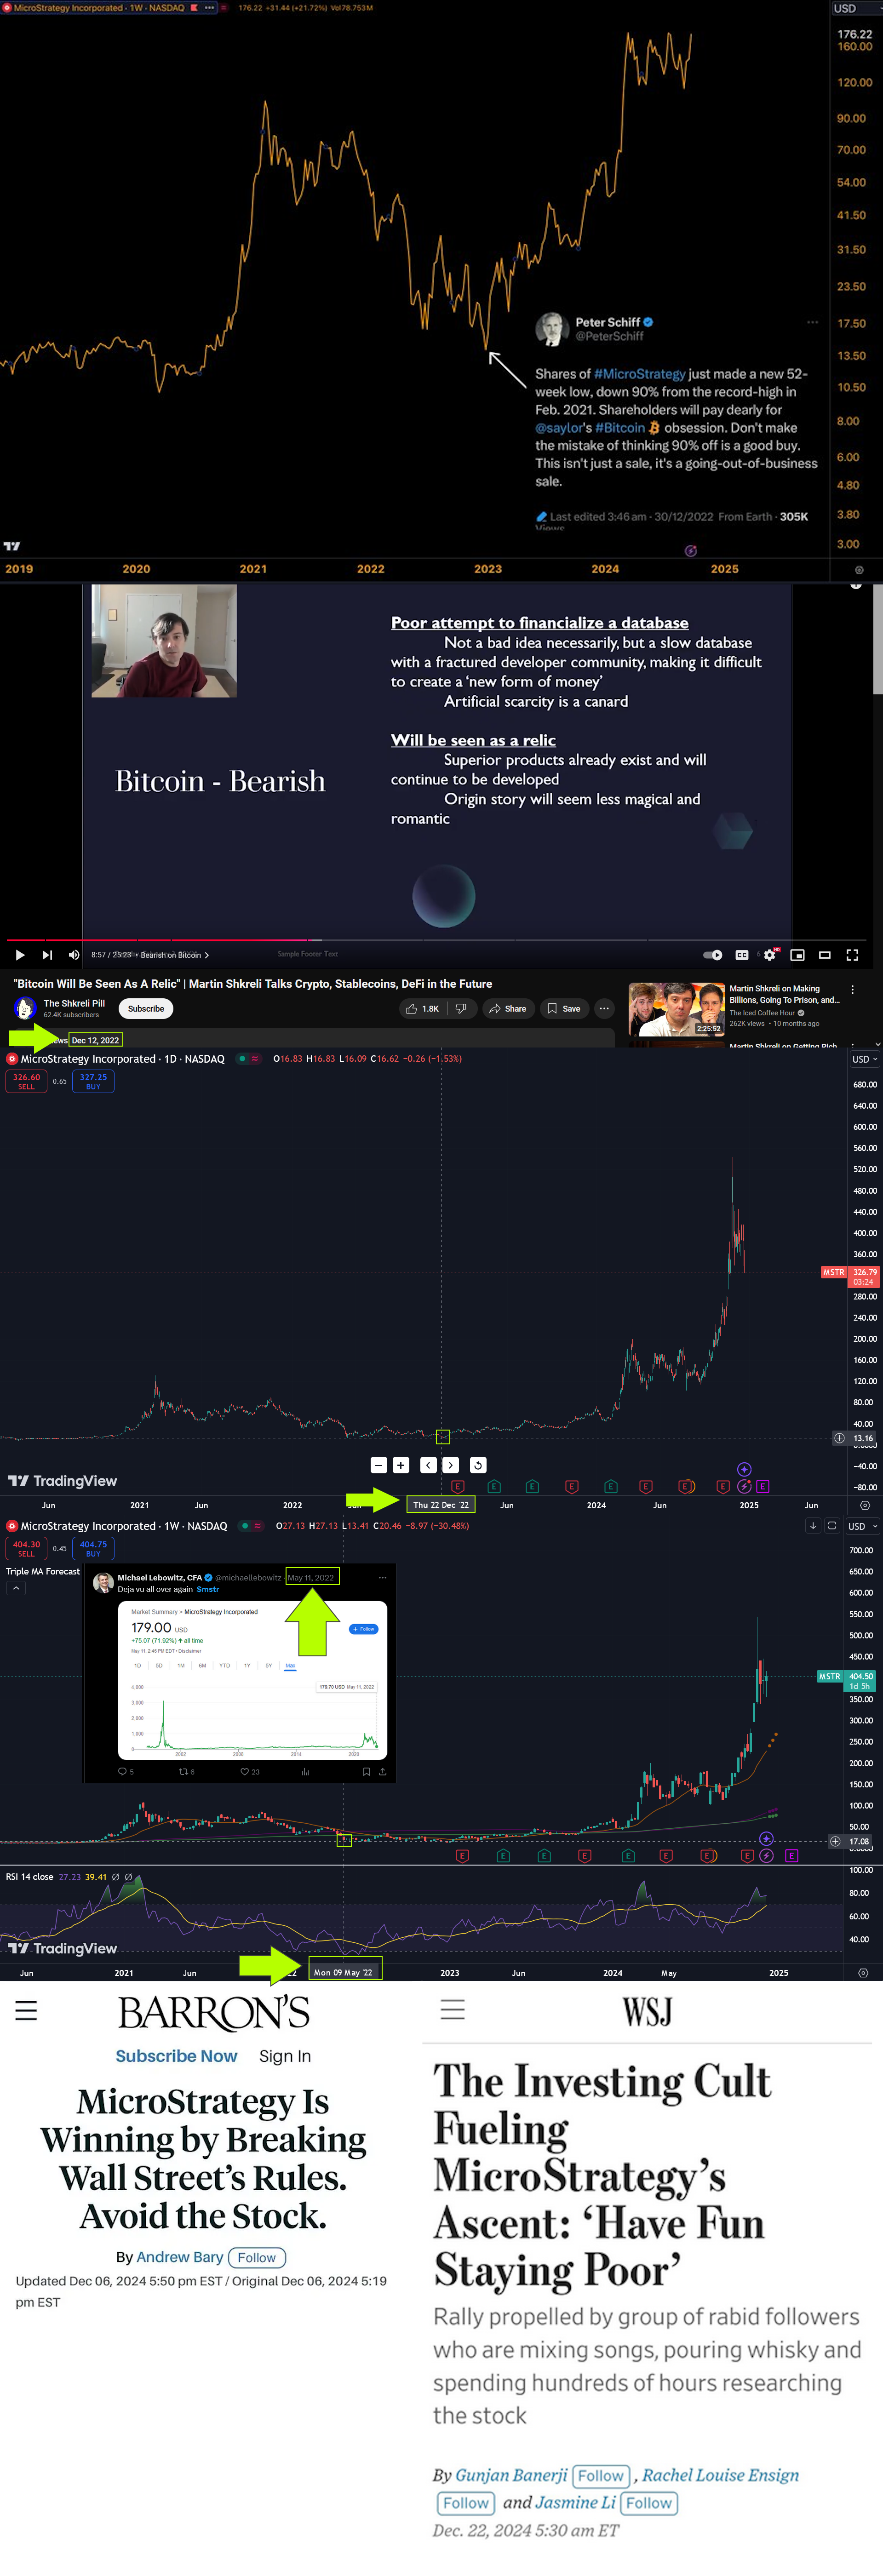
Task: Click purple plus circle marker on daily chart
Action: point(744,1469)
